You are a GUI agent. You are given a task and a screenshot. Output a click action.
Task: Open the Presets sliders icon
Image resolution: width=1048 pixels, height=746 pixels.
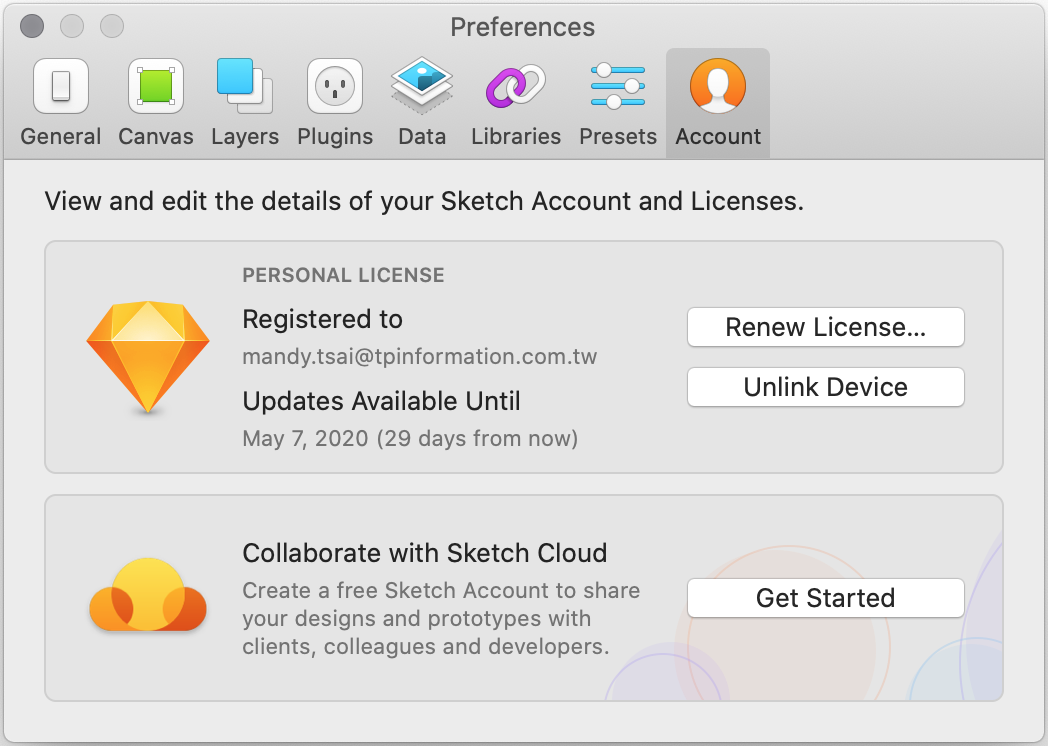(618, 86)
